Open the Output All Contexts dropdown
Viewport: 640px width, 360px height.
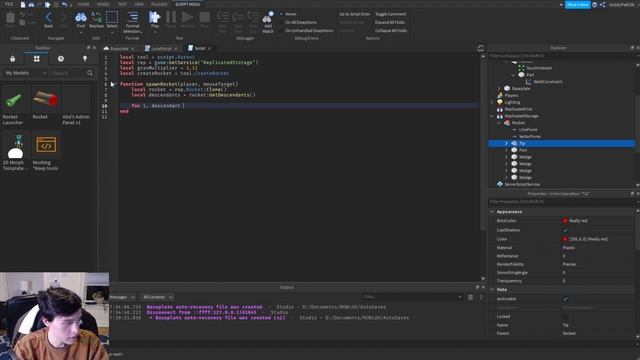tap(158, 297)
